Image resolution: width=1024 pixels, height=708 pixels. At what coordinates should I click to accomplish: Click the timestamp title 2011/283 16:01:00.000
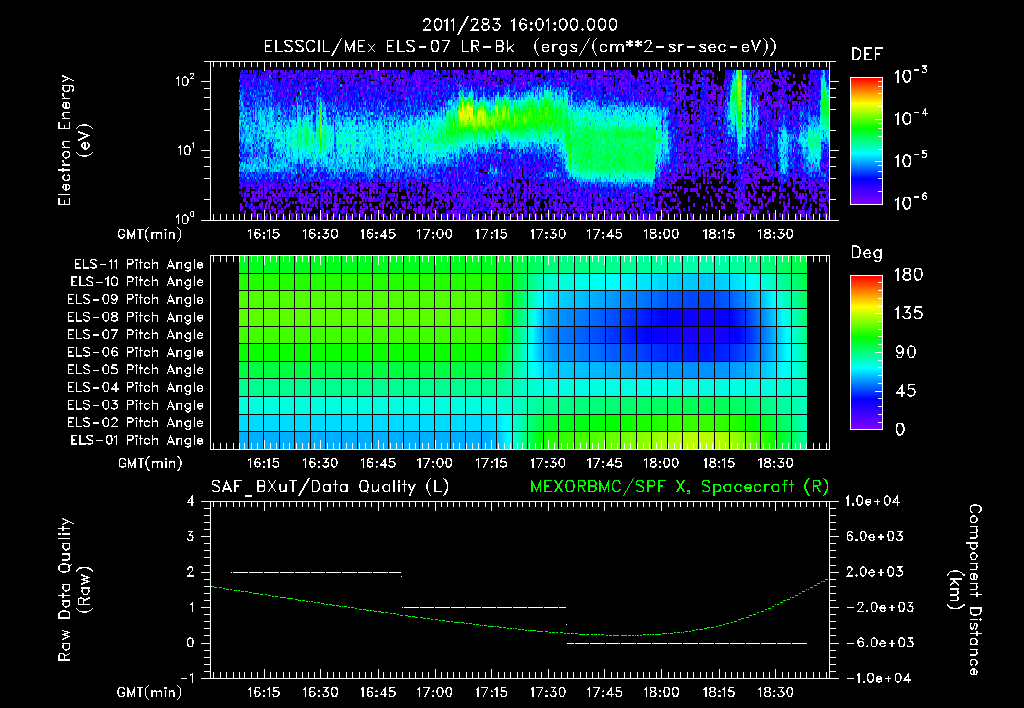[520, 25]
